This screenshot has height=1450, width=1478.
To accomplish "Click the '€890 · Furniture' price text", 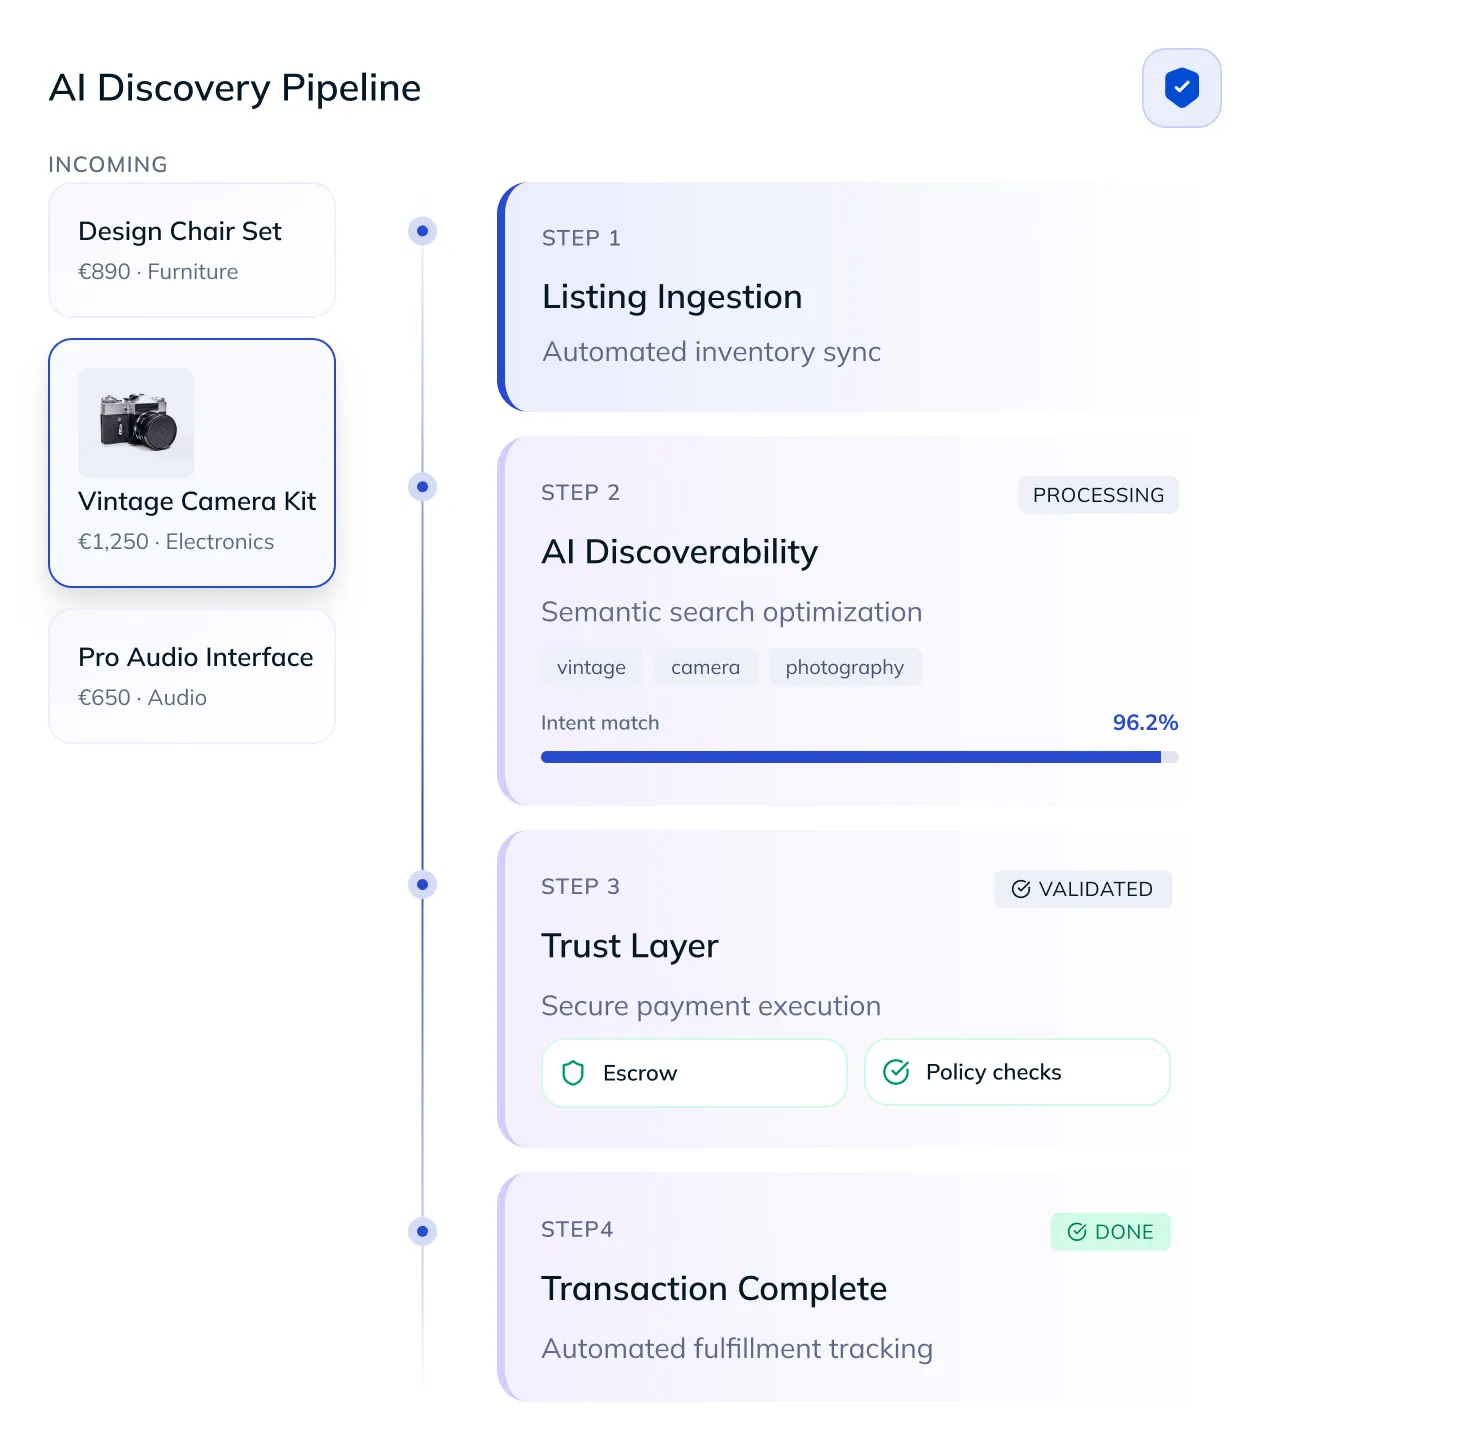I will coord(158,272).
